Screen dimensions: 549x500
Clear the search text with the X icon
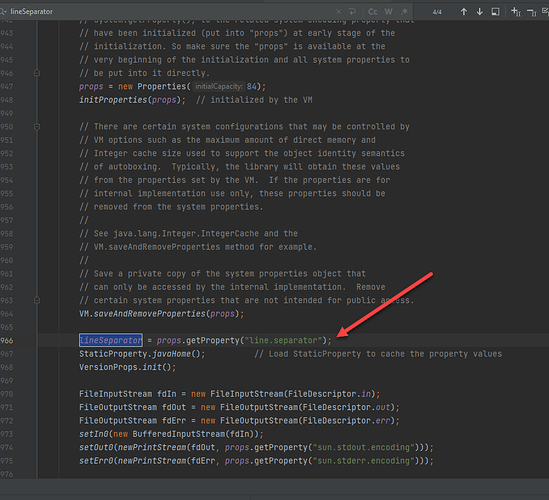[339, 12]
